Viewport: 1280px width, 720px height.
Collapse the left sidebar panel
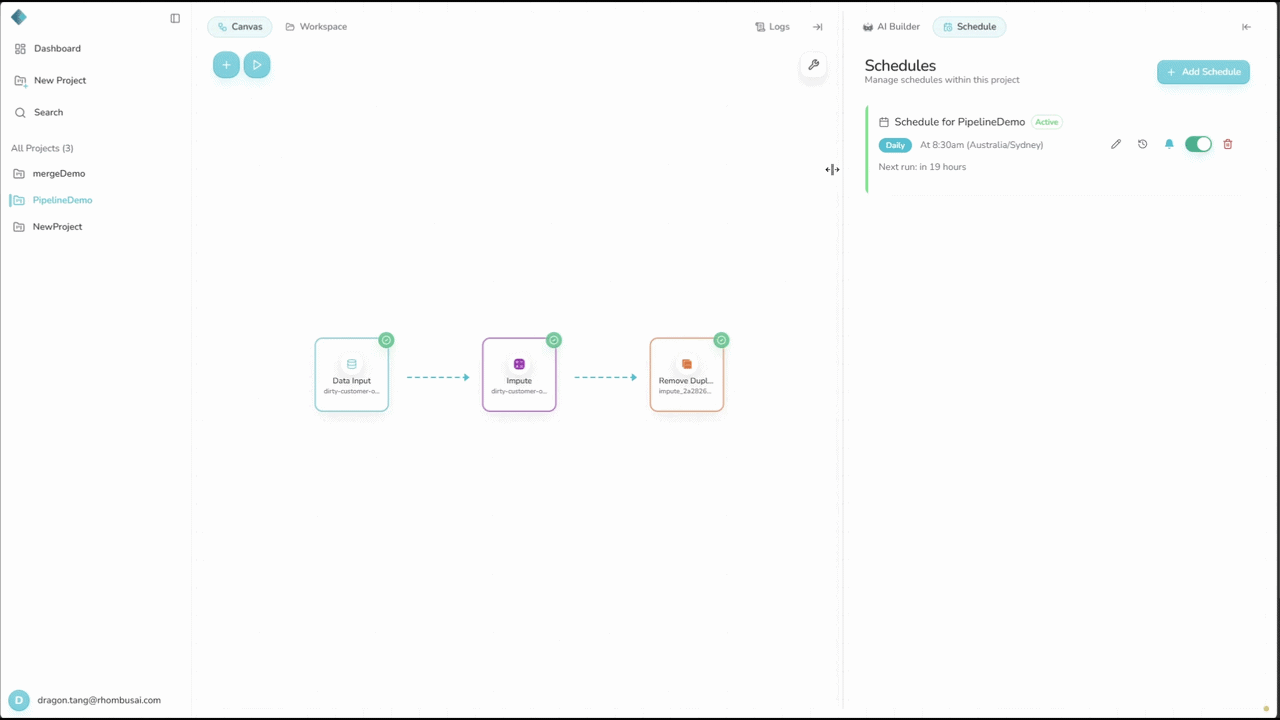175,18
